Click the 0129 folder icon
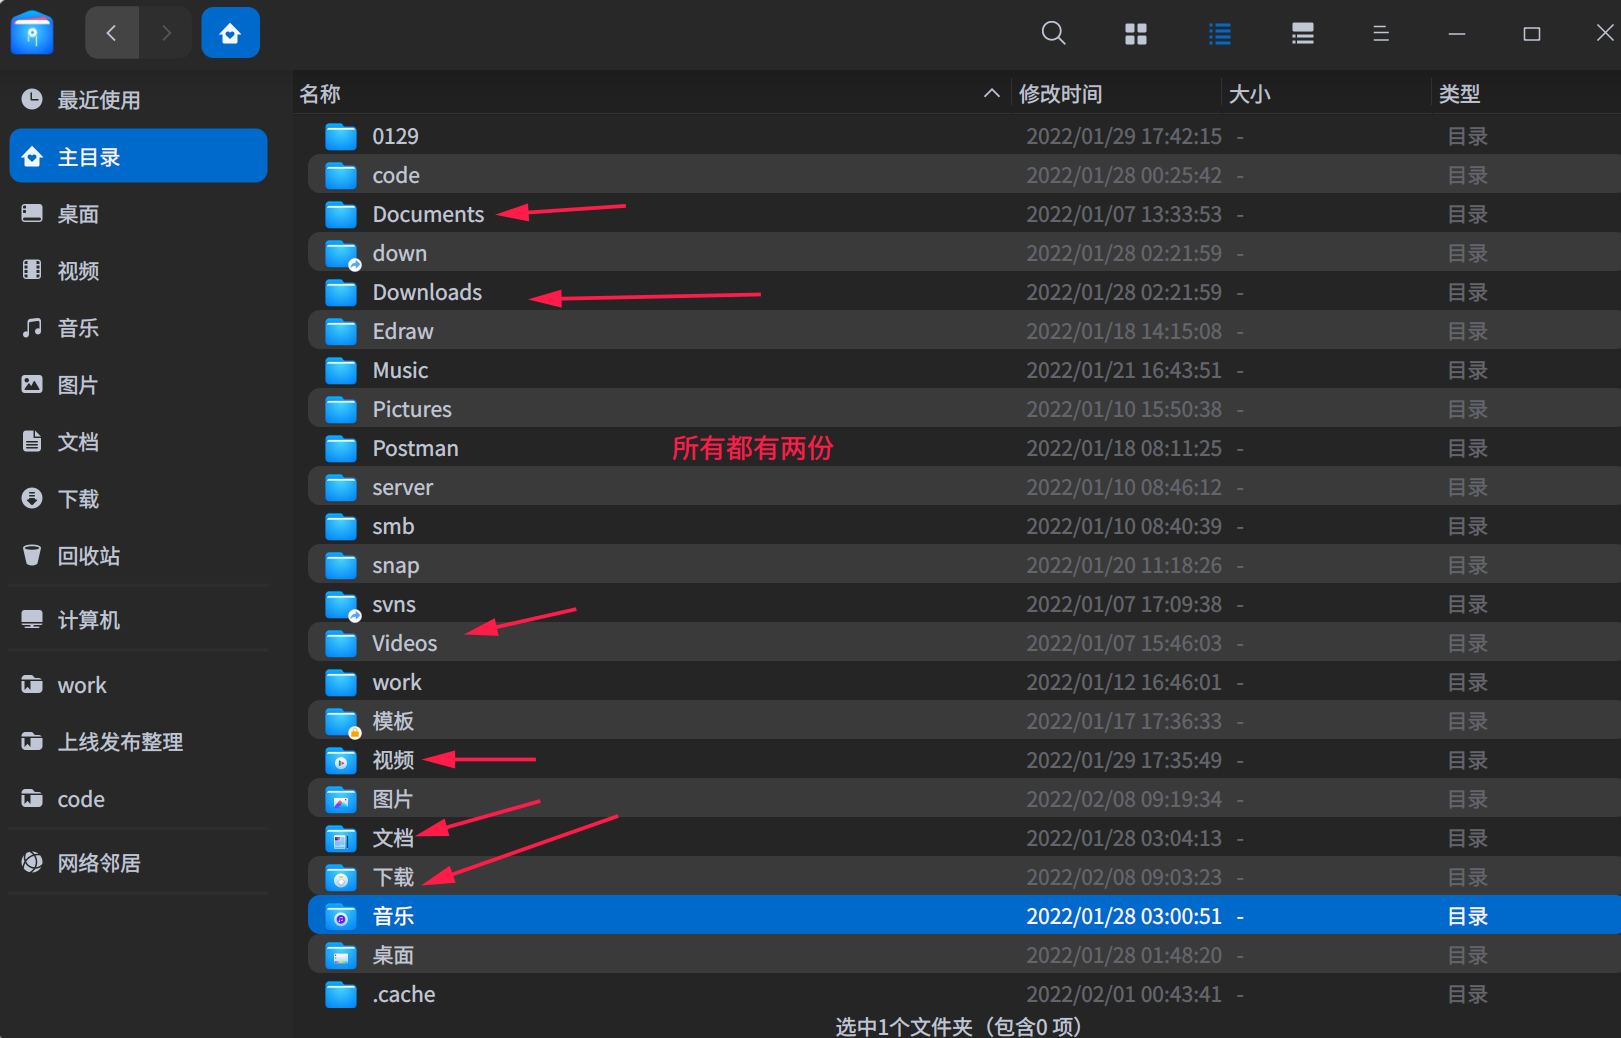The height and width of the screenshot is (1038, 1621). [x=341, y=136]
